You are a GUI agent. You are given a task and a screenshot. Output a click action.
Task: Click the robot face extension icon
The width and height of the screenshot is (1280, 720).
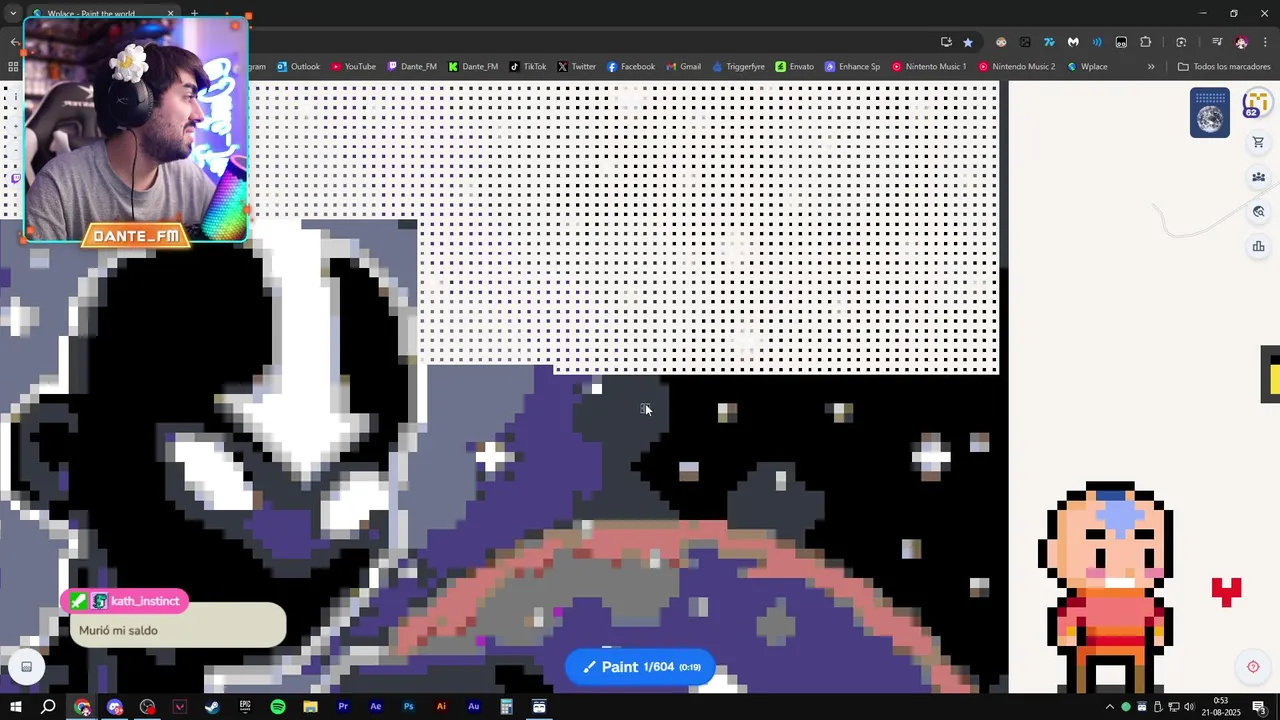point(1121,42)
